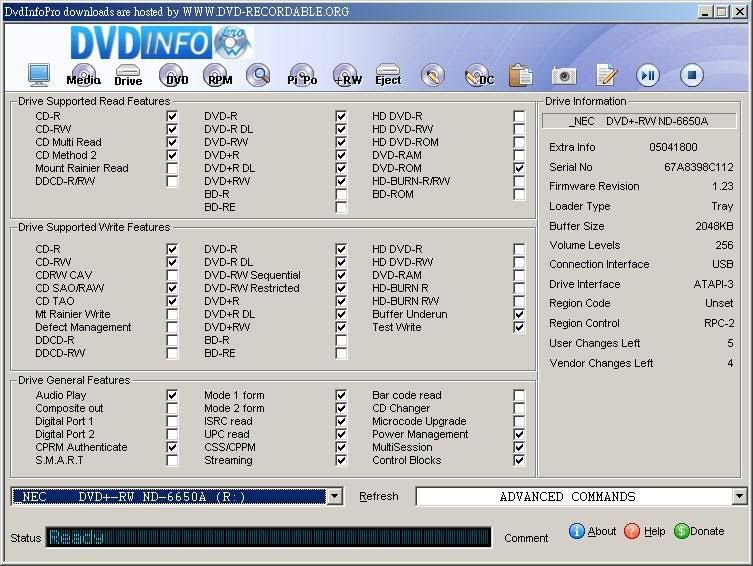Click the camera screenshot icon
Image resolution: width=753 pixels, height=566 pixels.
coord(564,75)
